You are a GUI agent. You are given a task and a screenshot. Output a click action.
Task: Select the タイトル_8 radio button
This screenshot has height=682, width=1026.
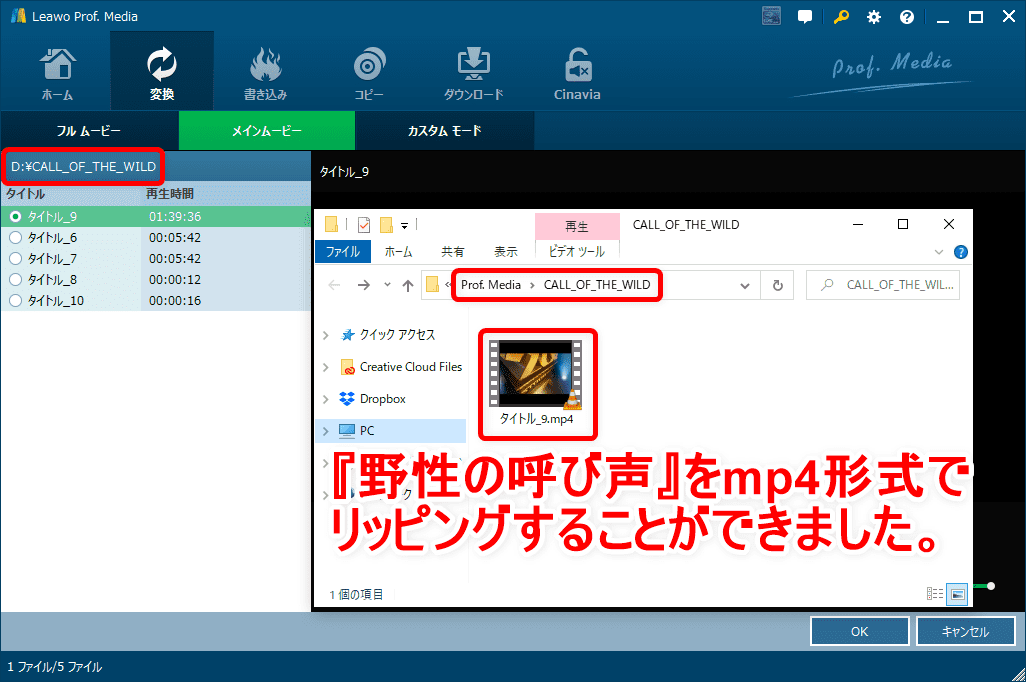(x=15, y=279)
